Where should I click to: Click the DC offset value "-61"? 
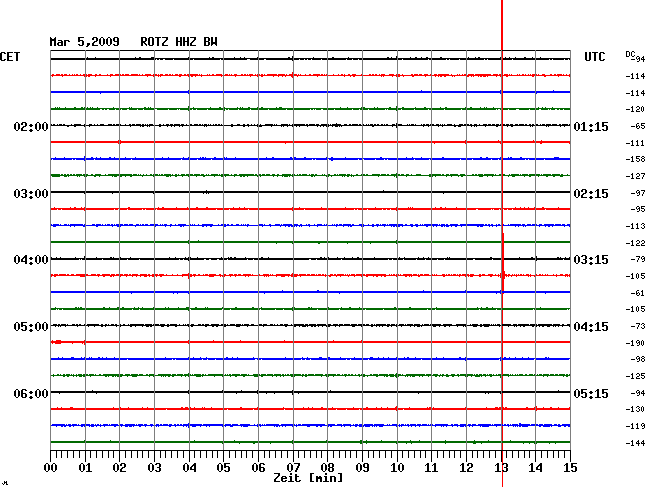pyautogui.click(x=638, y=293)
